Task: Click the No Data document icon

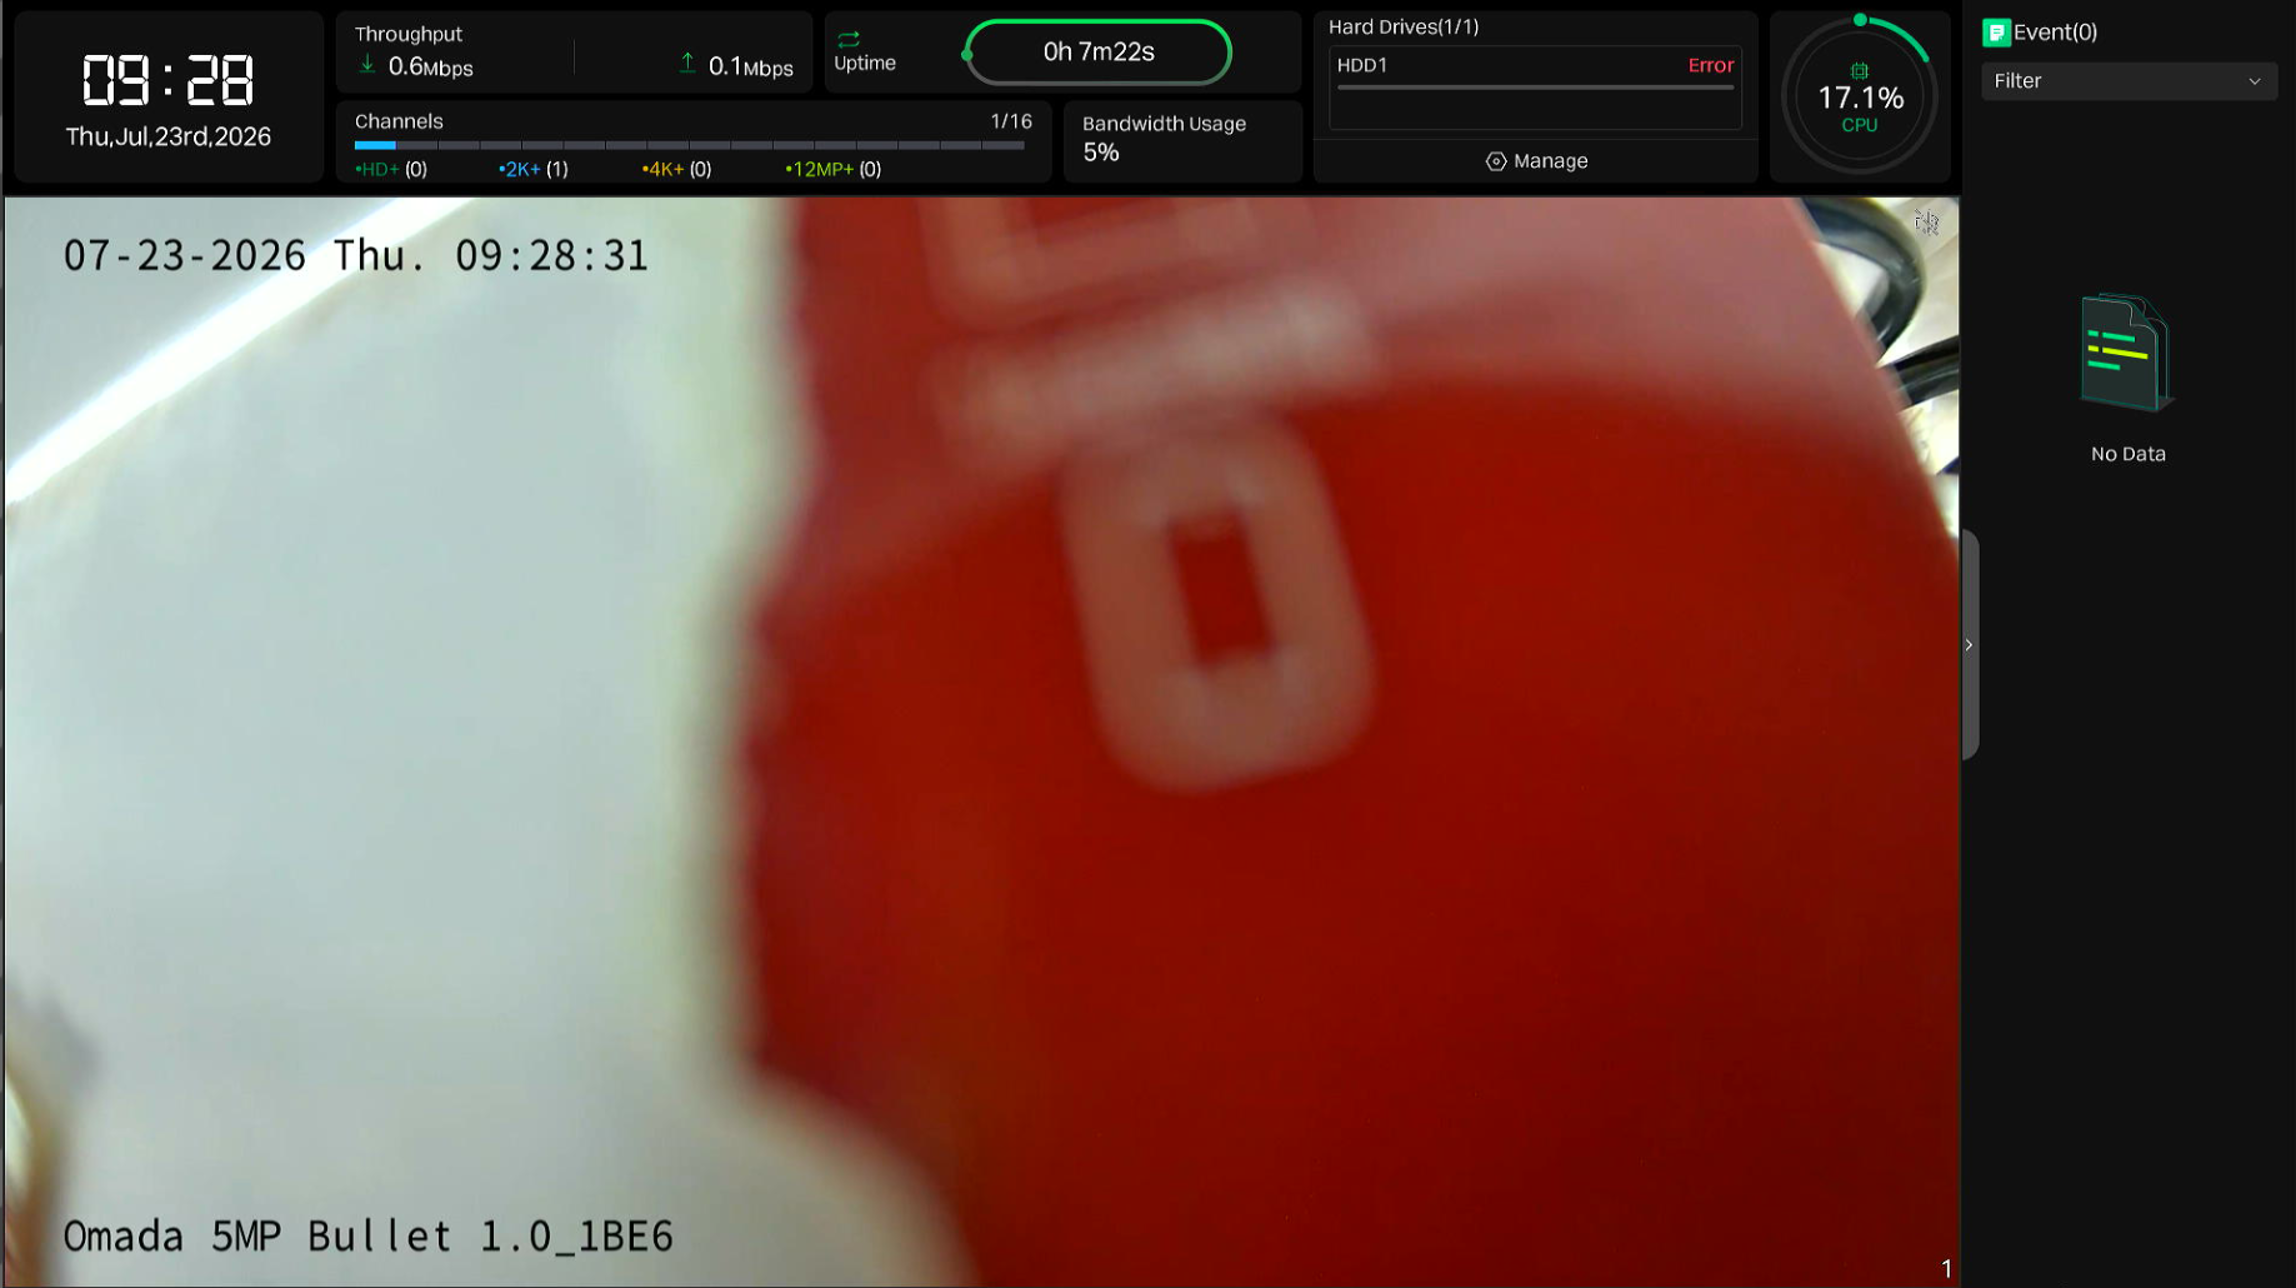Action: coord(2127,352)
